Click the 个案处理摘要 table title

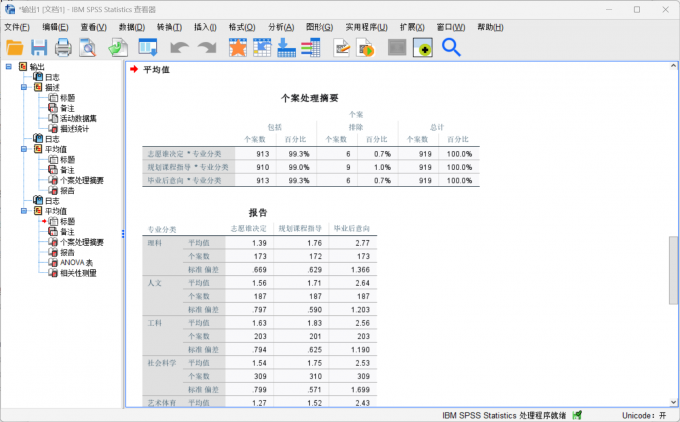coord(309,98)
